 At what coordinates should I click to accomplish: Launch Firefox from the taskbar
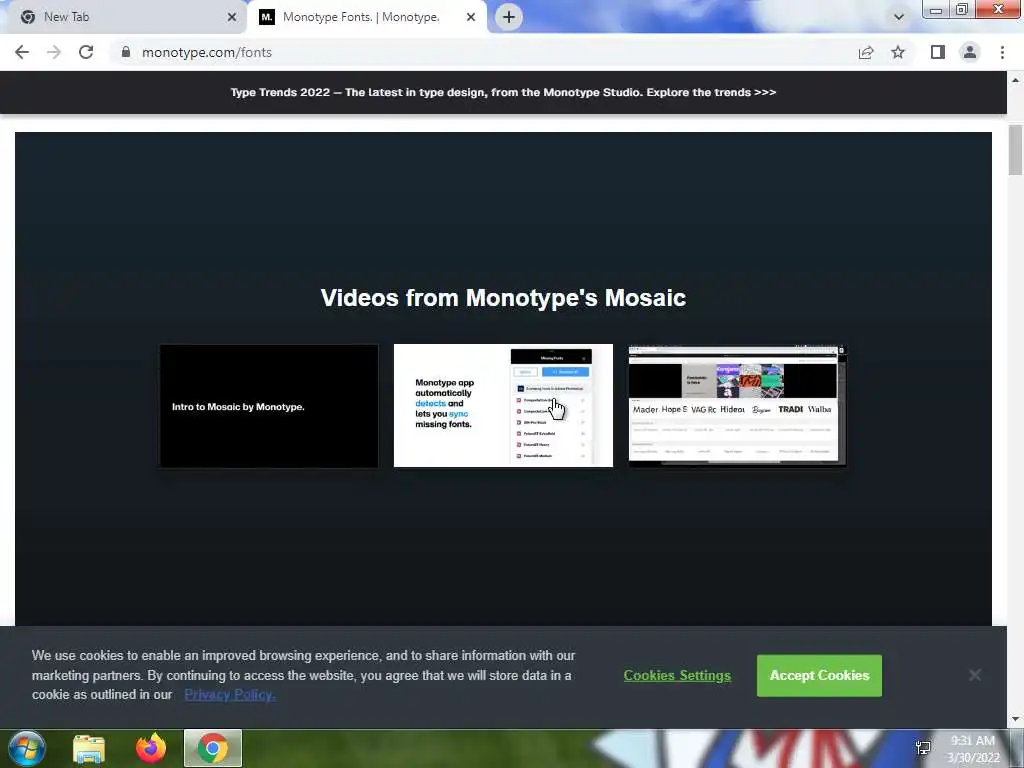(x=151, y=748)
